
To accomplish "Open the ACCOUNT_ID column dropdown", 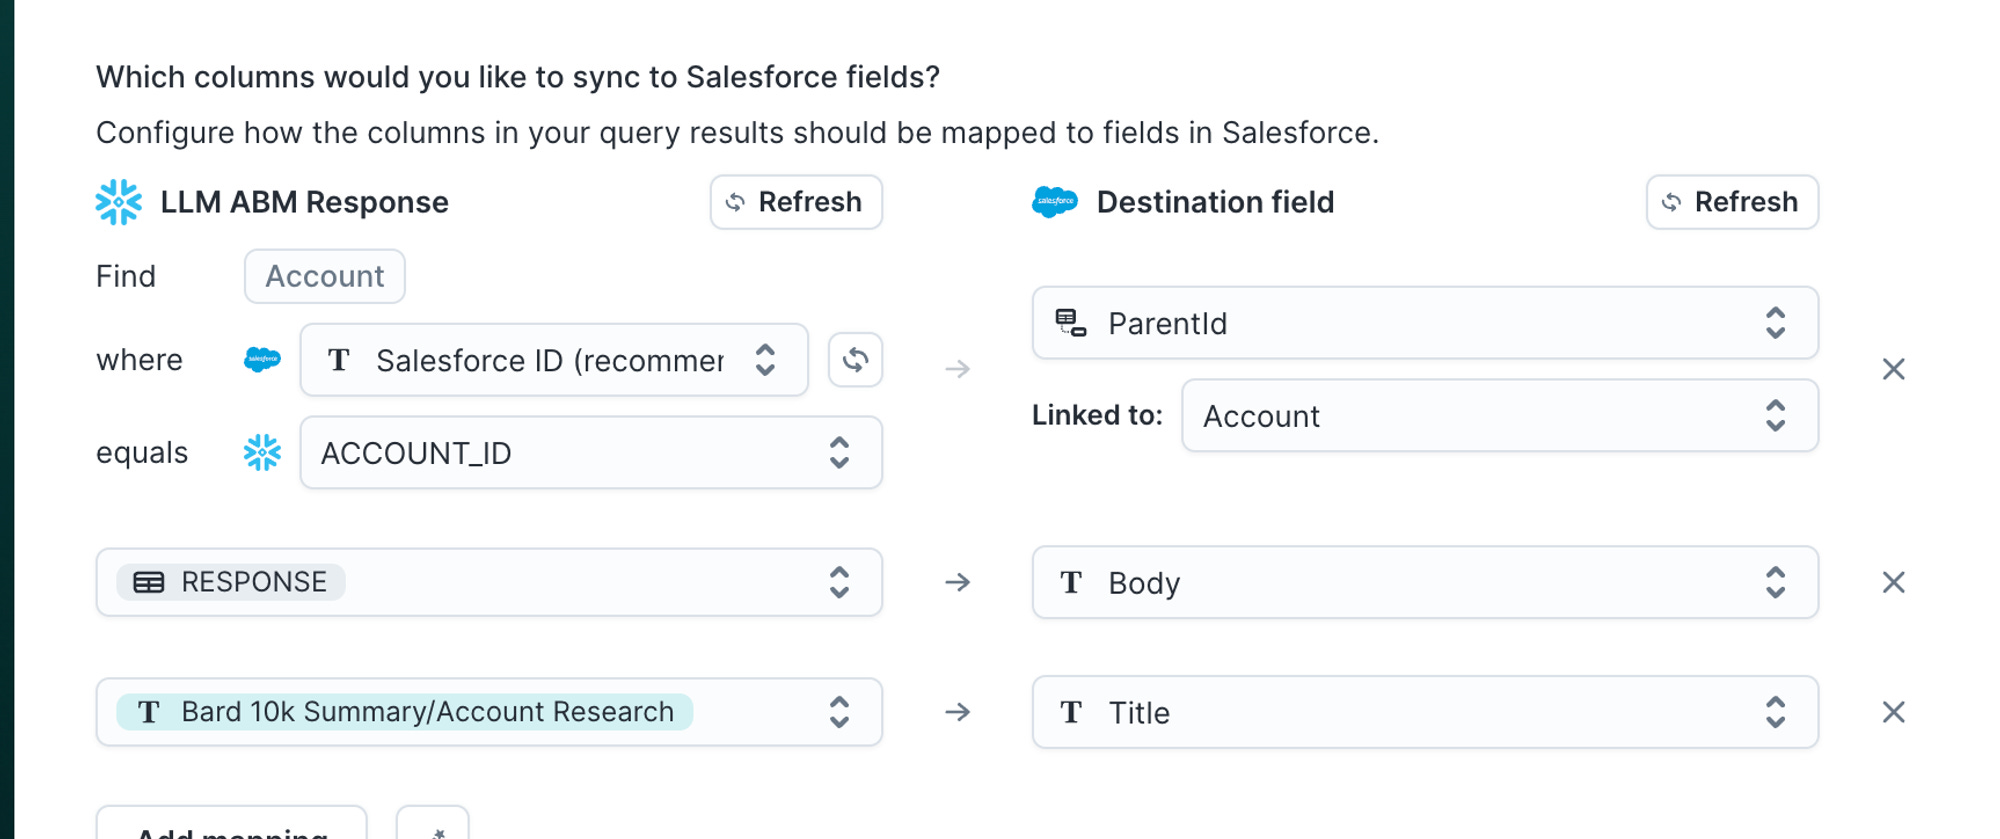I will 590,453.
